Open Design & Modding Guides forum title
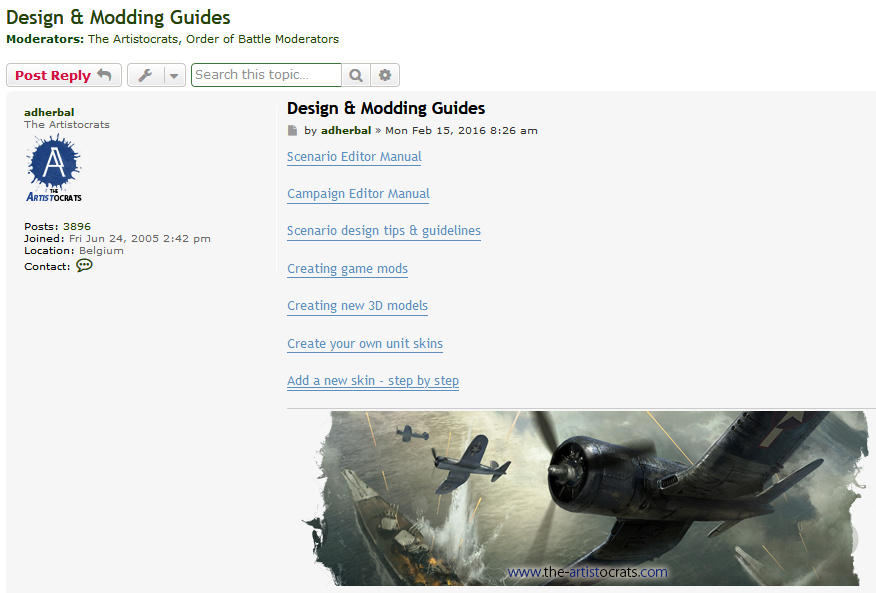This screenshot has width=876, height=593. 118,17
